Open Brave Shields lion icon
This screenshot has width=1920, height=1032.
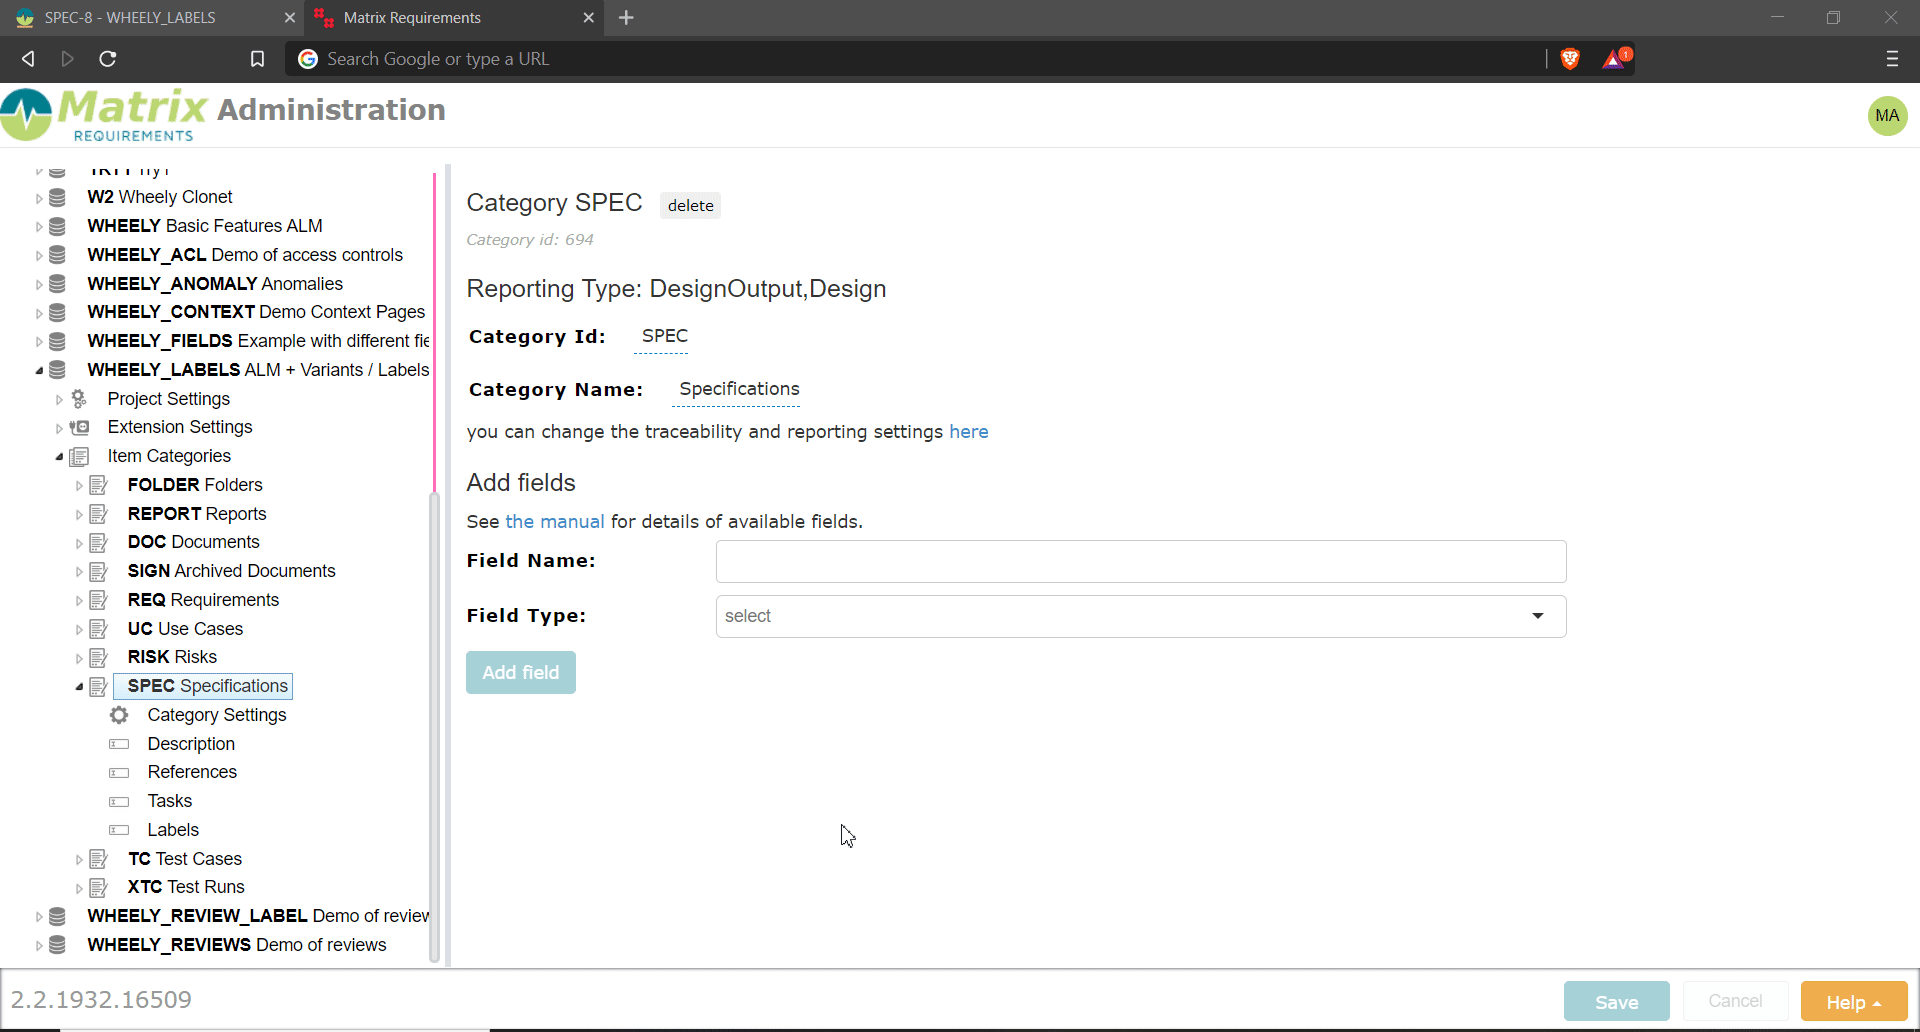[x=1570, y=59]
